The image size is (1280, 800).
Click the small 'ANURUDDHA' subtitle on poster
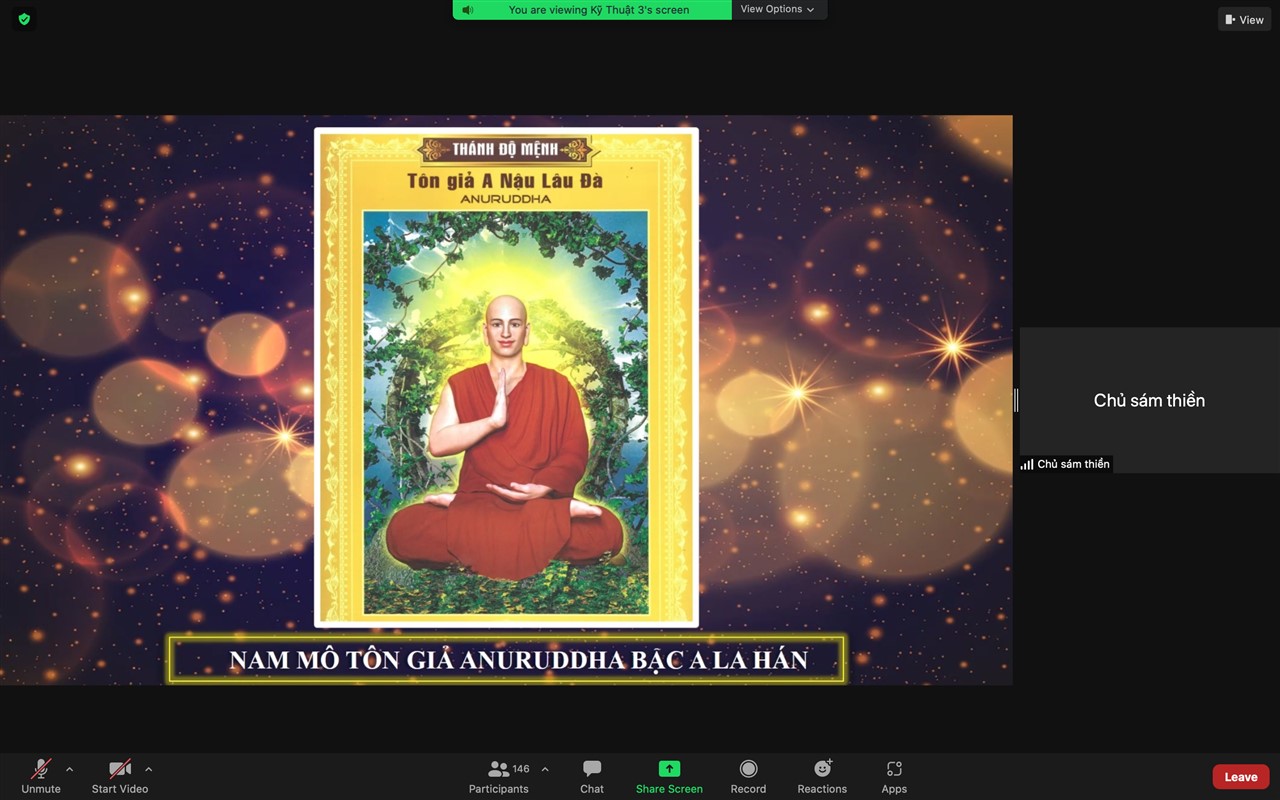tap(505, 199)
